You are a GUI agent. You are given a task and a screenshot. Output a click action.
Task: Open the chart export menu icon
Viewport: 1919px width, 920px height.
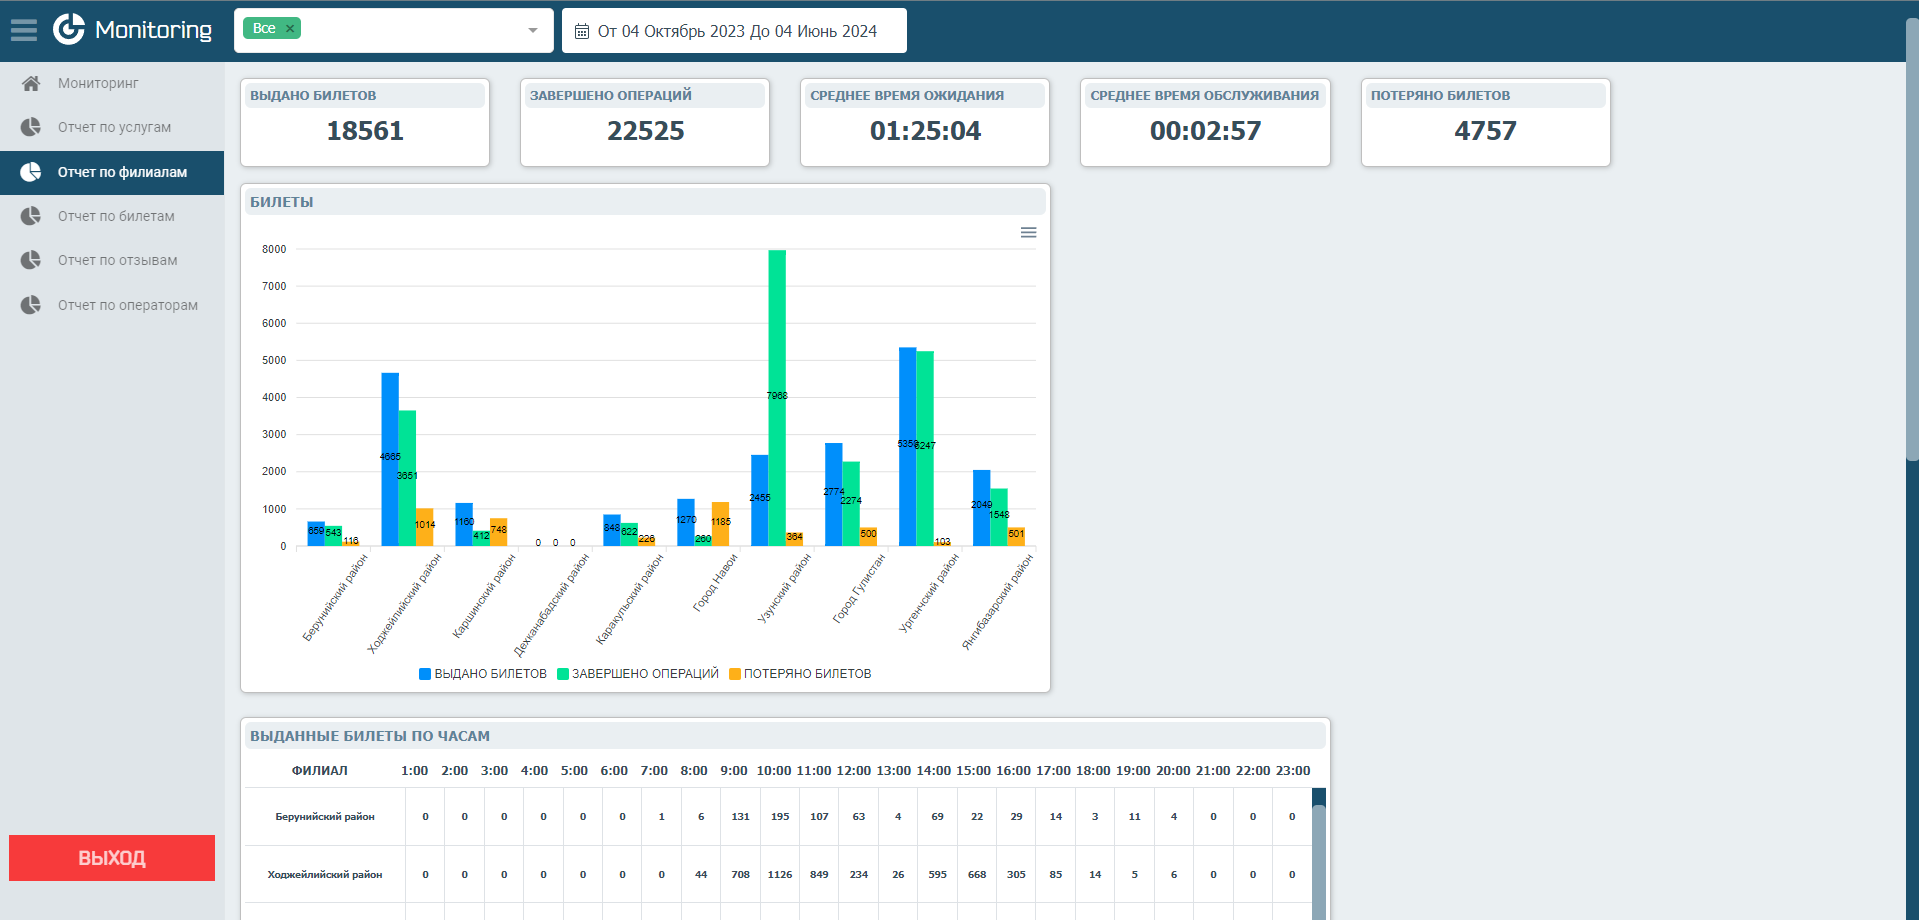(x=1028, y=232)
